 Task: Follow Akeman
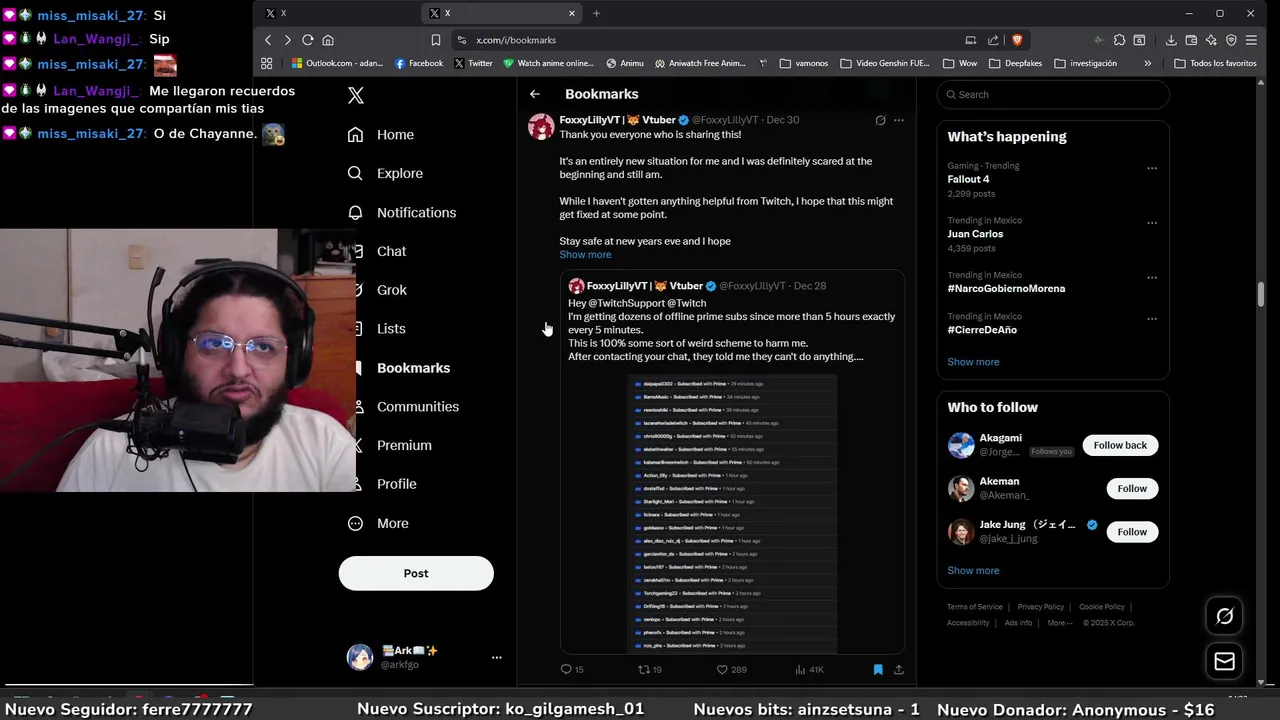click(1132, 488)
